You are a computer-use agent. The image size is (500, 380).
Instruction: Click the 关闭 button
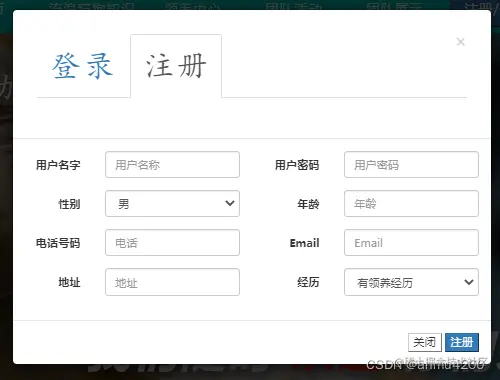point(425,342)
